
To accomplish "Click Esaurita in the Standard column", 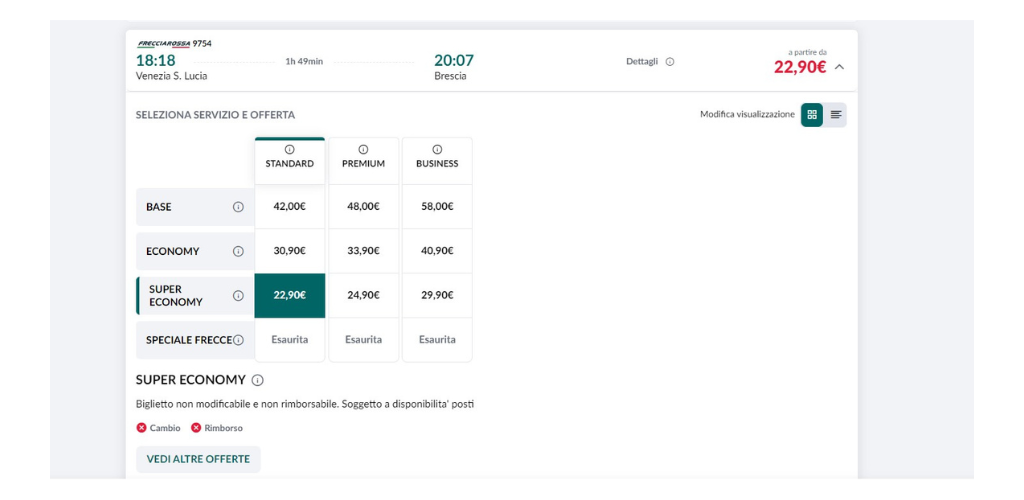I will click(x=289, y=340).
